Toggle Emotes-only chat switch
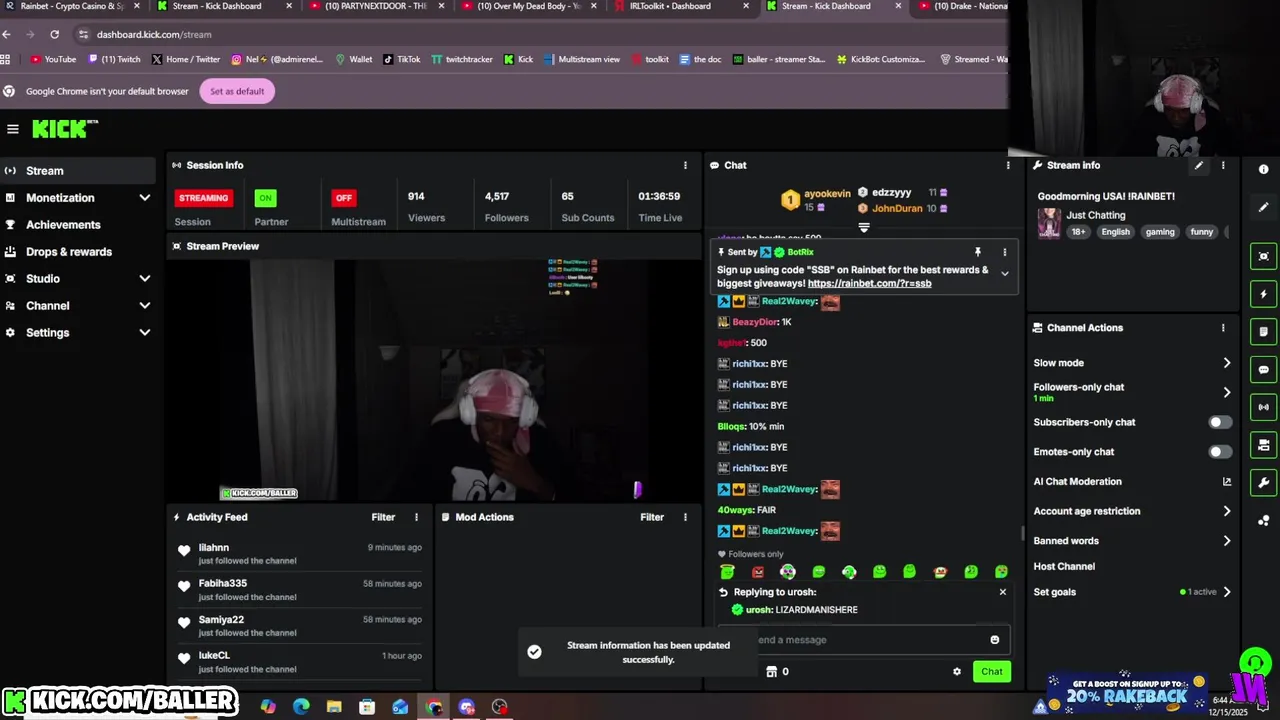Viewport: 1280px width, 720px height. [x=1220, y=452]
